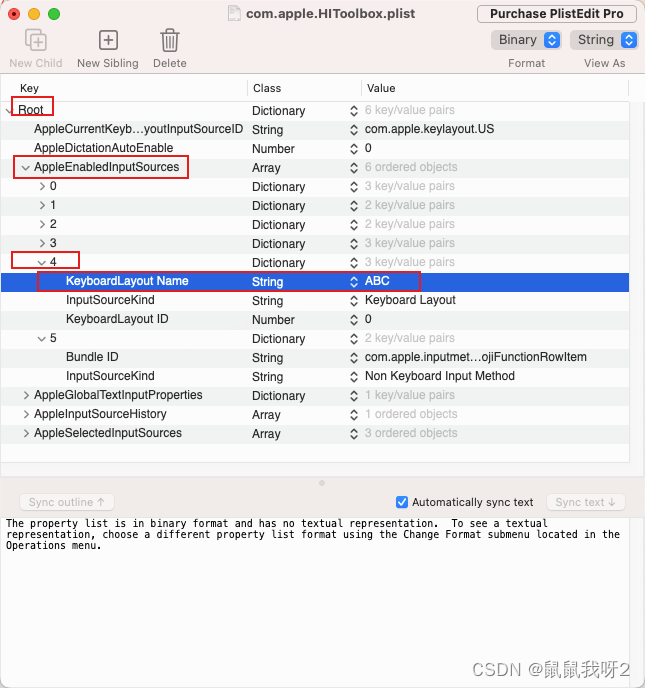Viewport: 645px width, 688px height.
Task: Collapse the AppleEnabledInputSources array
Action: [x=25, y=167]
